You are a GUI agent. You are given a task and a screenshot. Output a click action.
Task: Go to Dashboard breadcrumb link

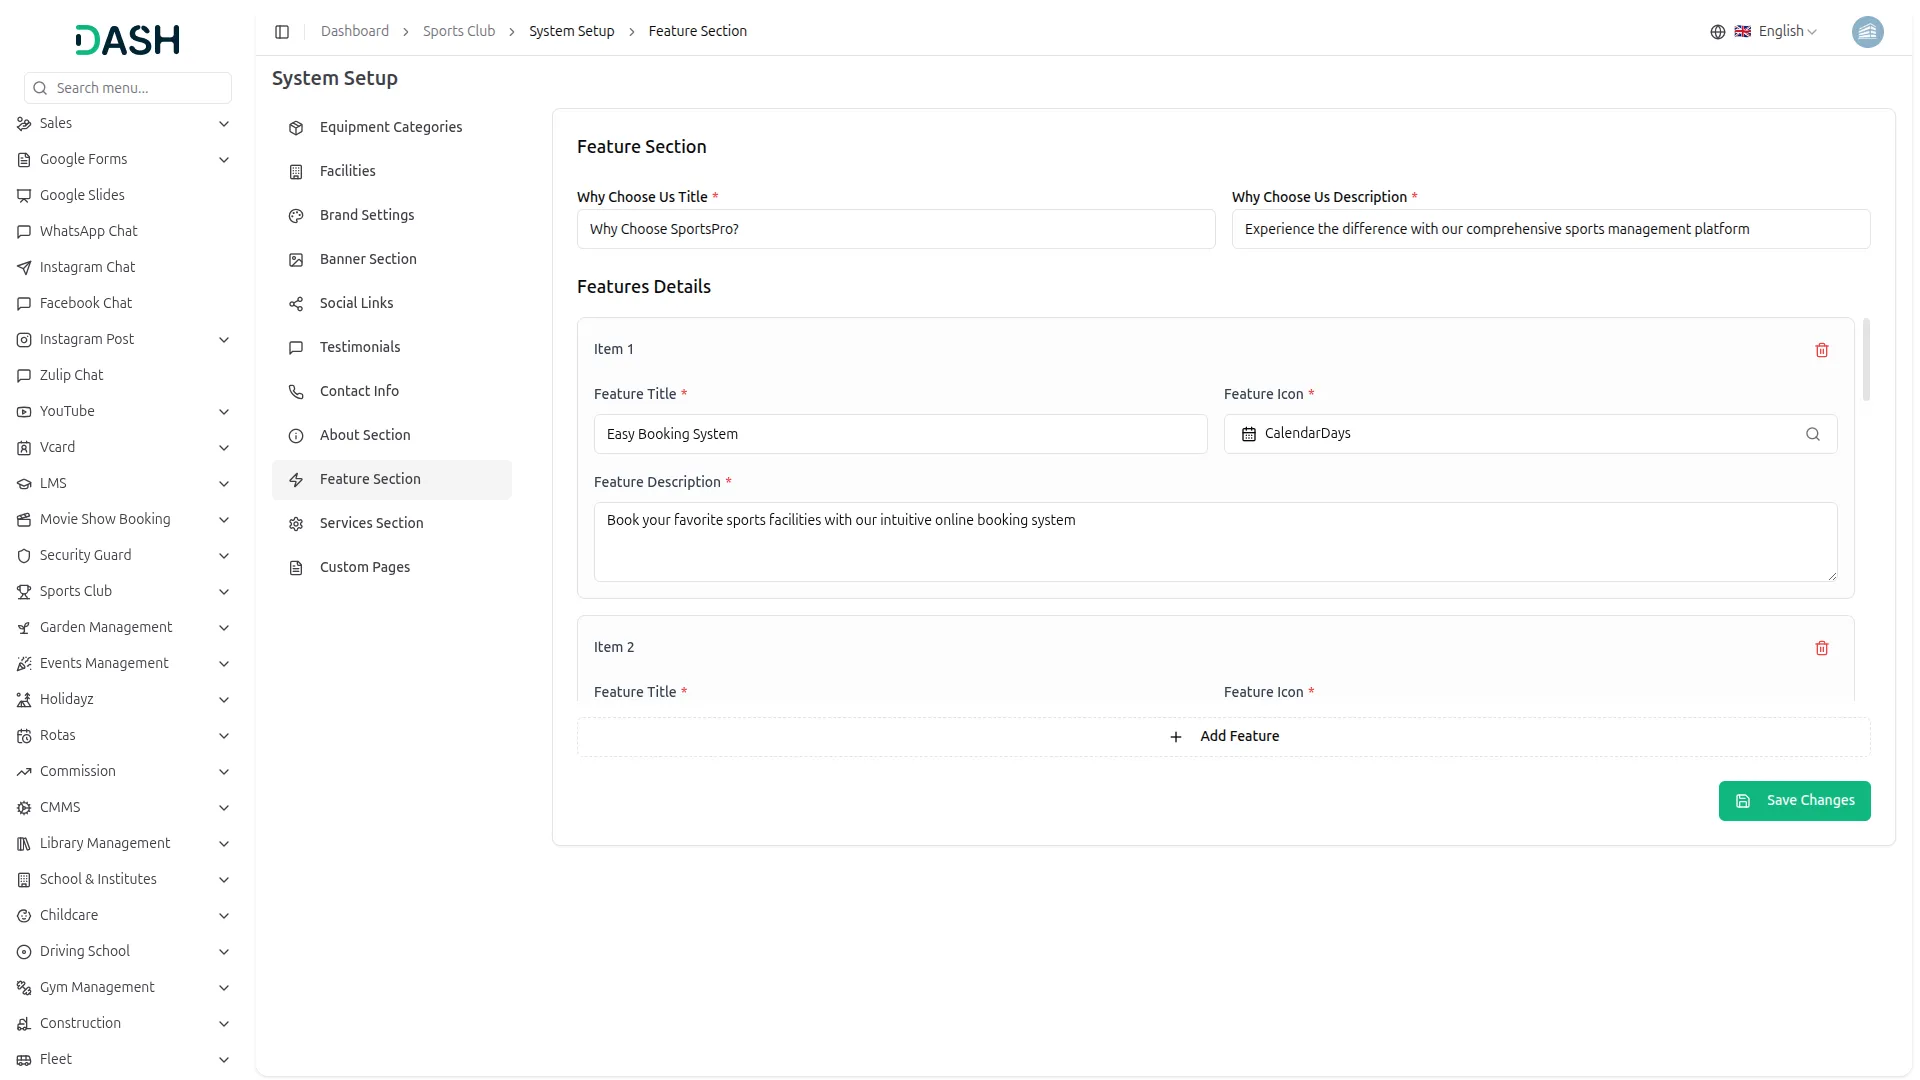click(354, 32)
